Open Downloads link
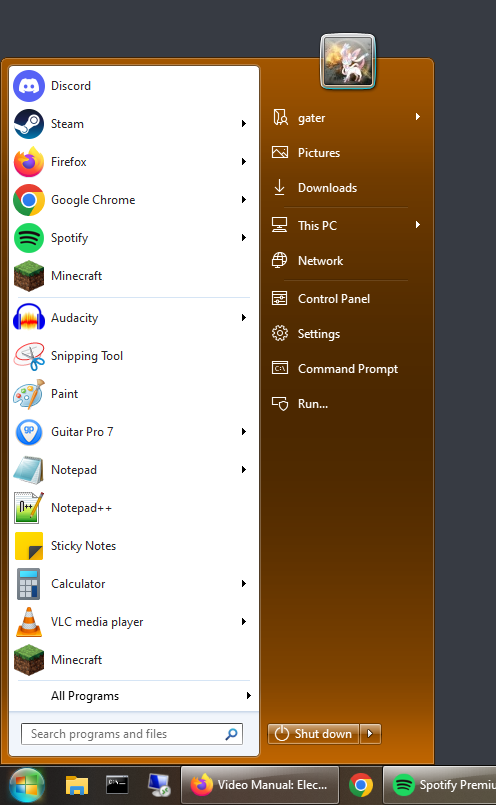The height and width of the screenshot is (805, 496). (327, 187)
